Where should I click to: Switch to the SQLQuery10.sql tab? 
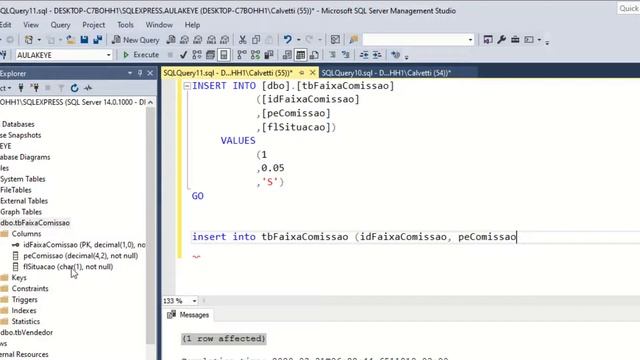(386, 73)
